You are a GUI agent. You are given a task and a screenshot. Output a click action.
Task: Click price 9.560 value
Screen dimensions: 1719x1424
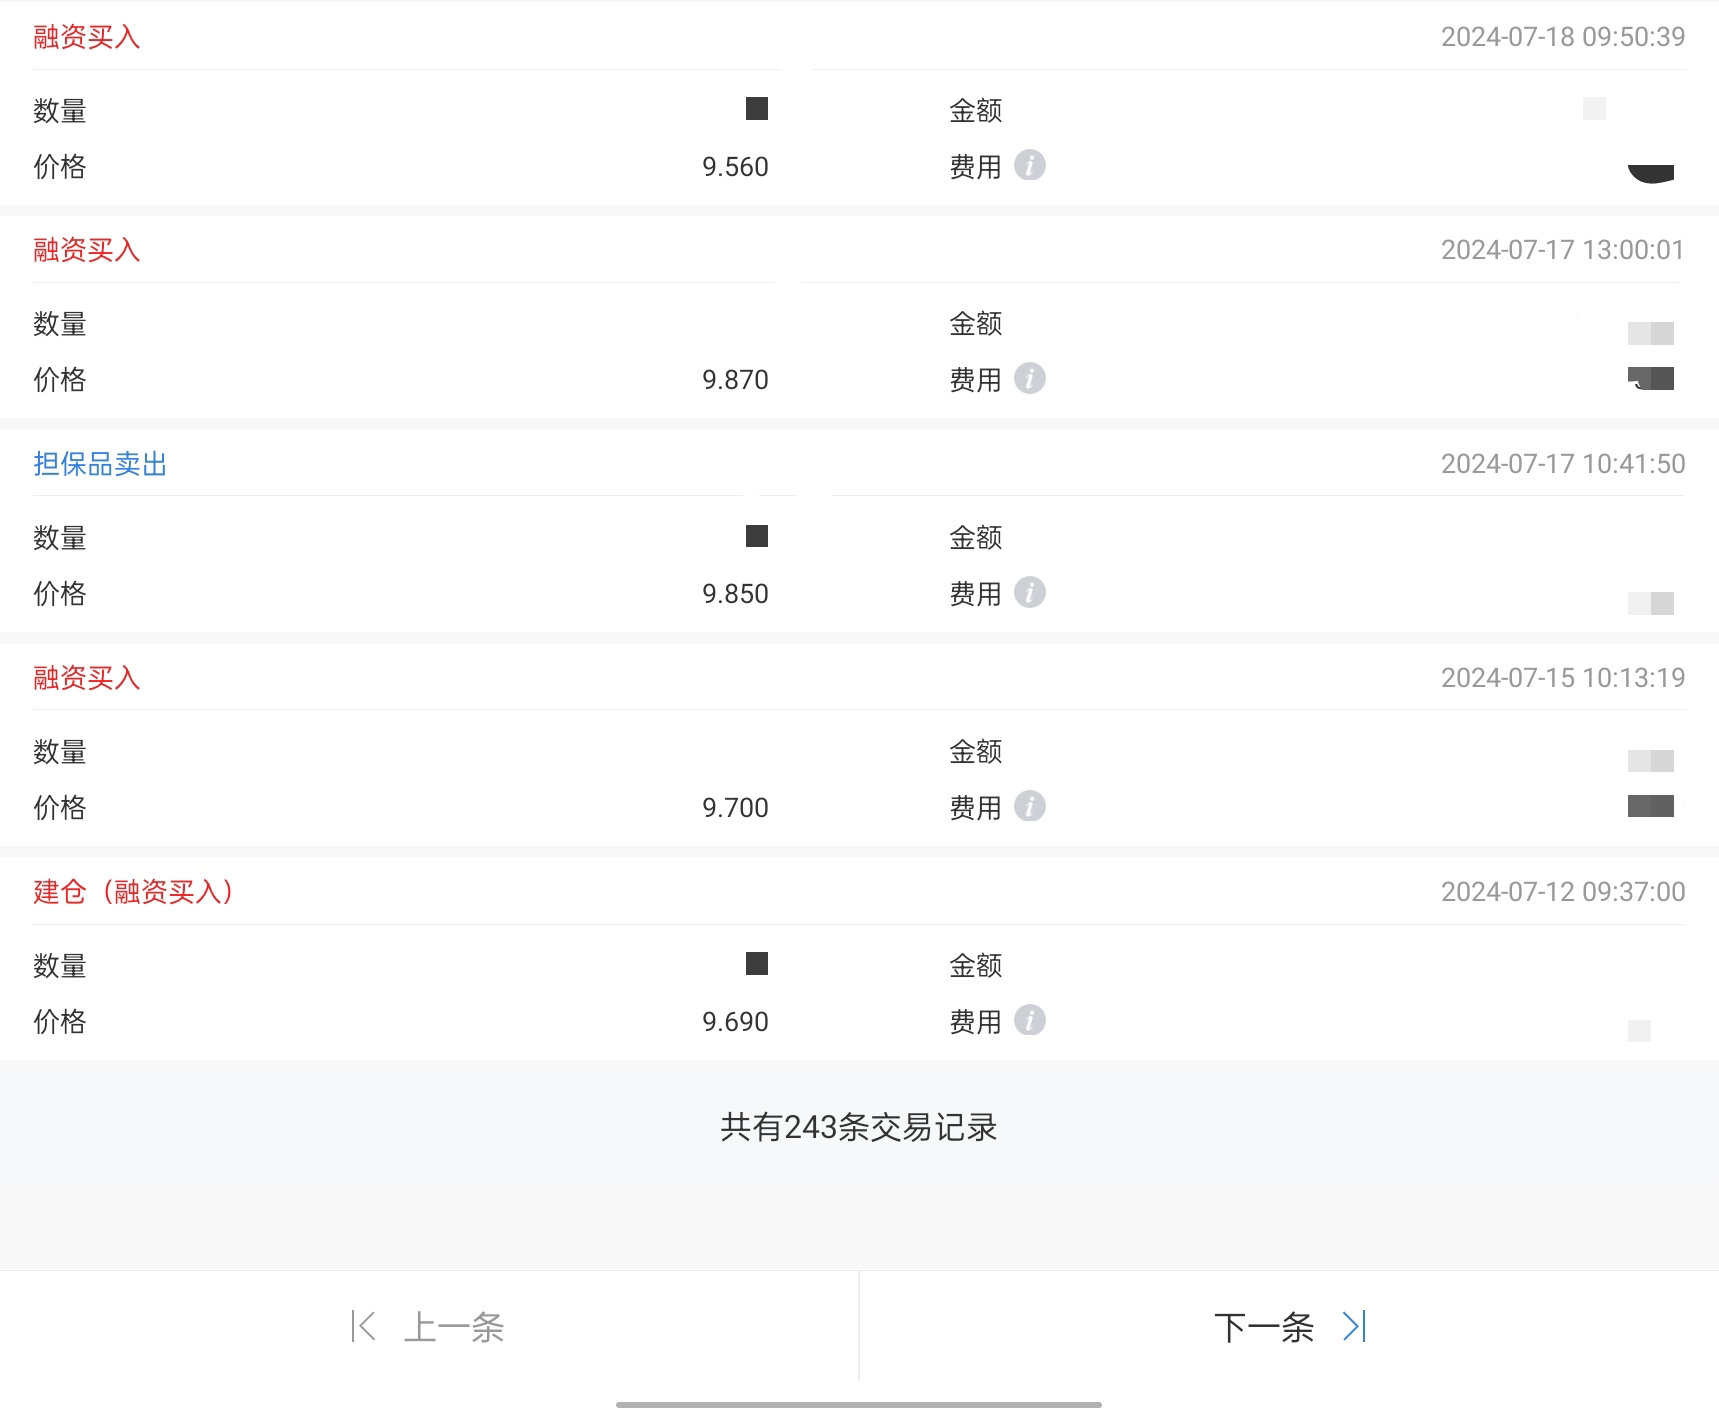(735, 167)
